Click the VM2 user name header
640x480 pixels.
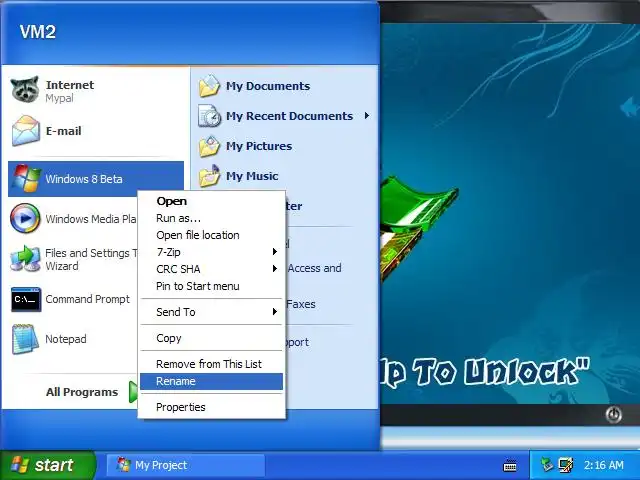tap(38, 31)
